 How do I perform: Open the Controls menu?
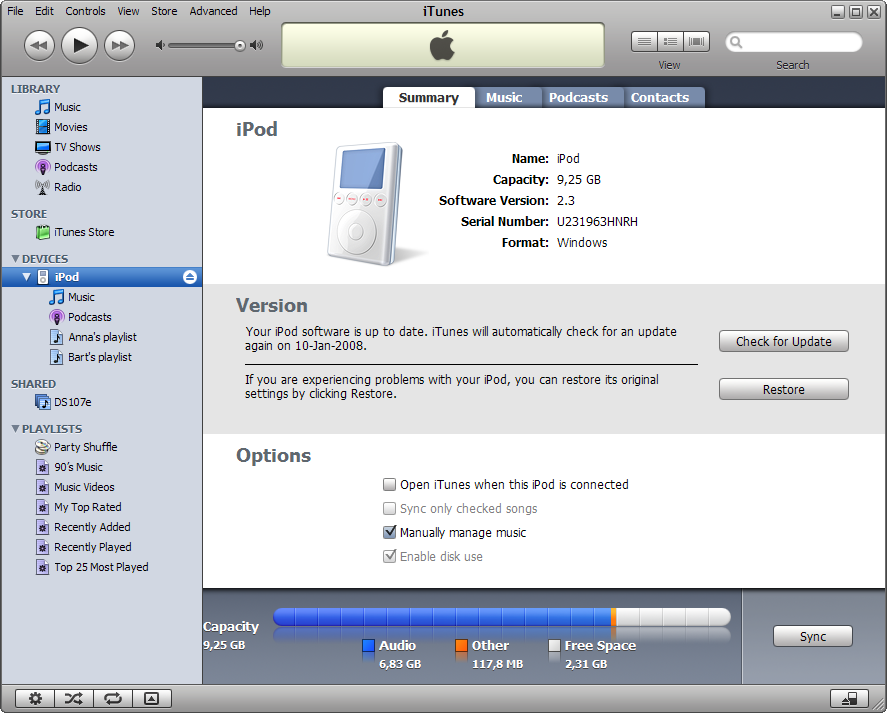(85, 11)
